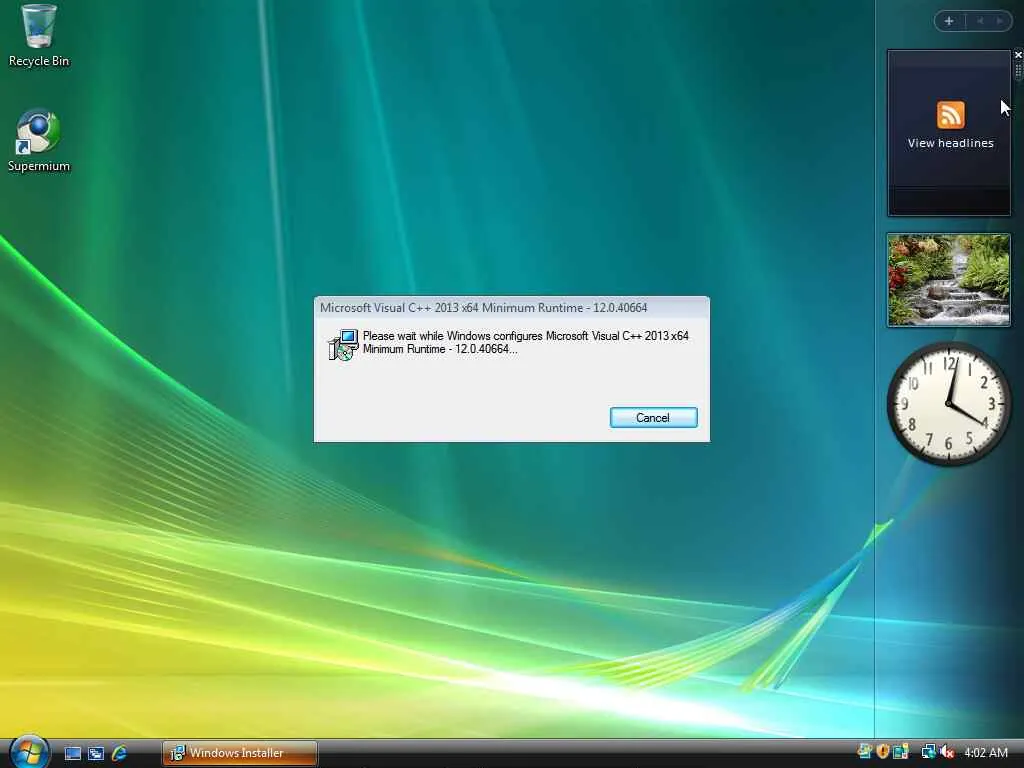Click the View headlines text in feed gadget

click(950, 143)
